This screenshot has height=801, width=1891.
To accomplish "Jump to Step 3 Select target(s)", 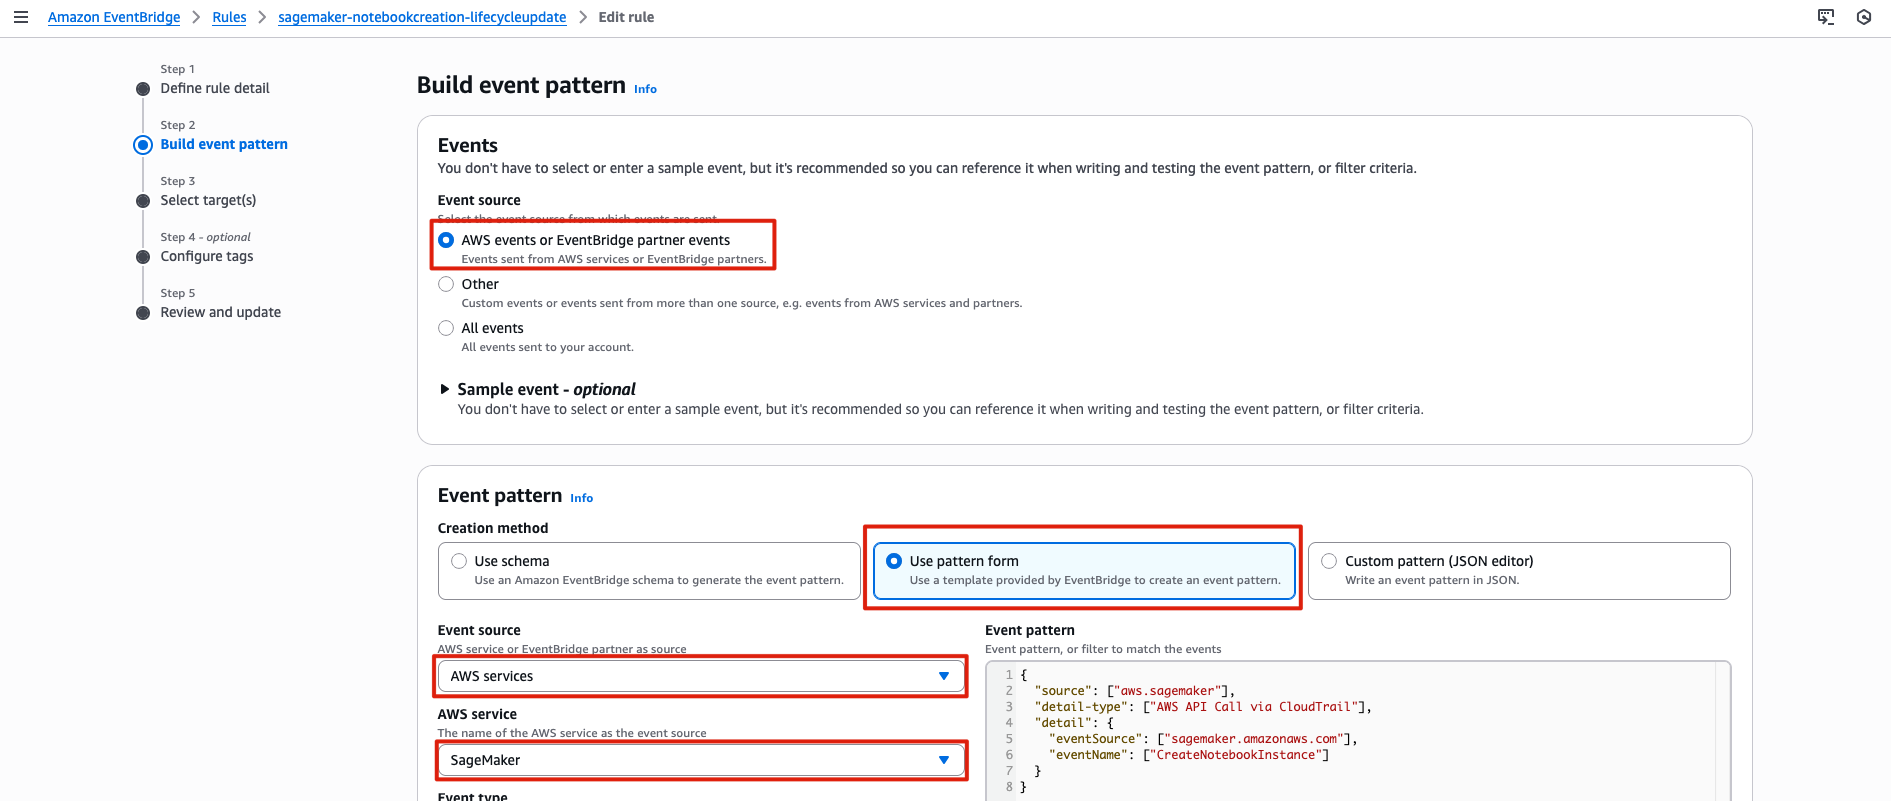I will coord(208,200).
